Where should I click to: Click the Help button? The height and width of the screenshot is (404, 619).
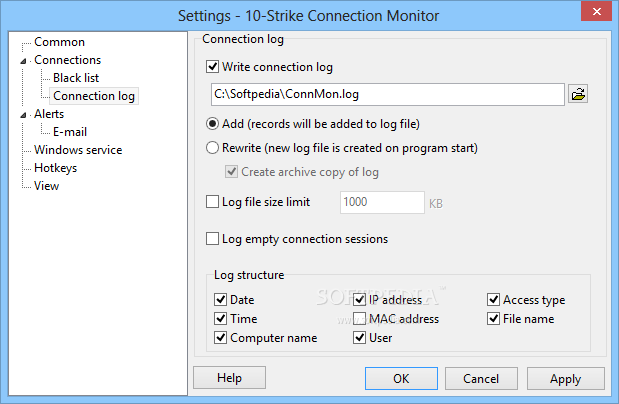[229, 378]
